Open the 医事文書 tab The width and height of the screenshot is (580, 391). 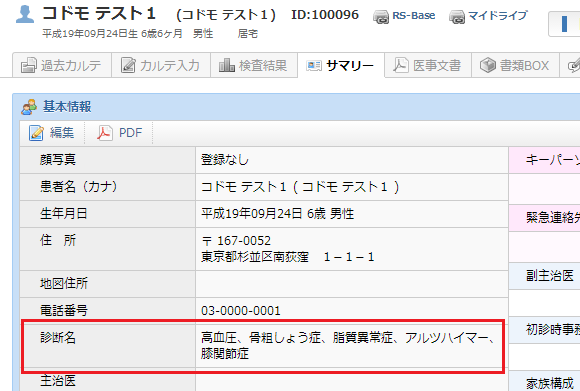click(428, 65)
